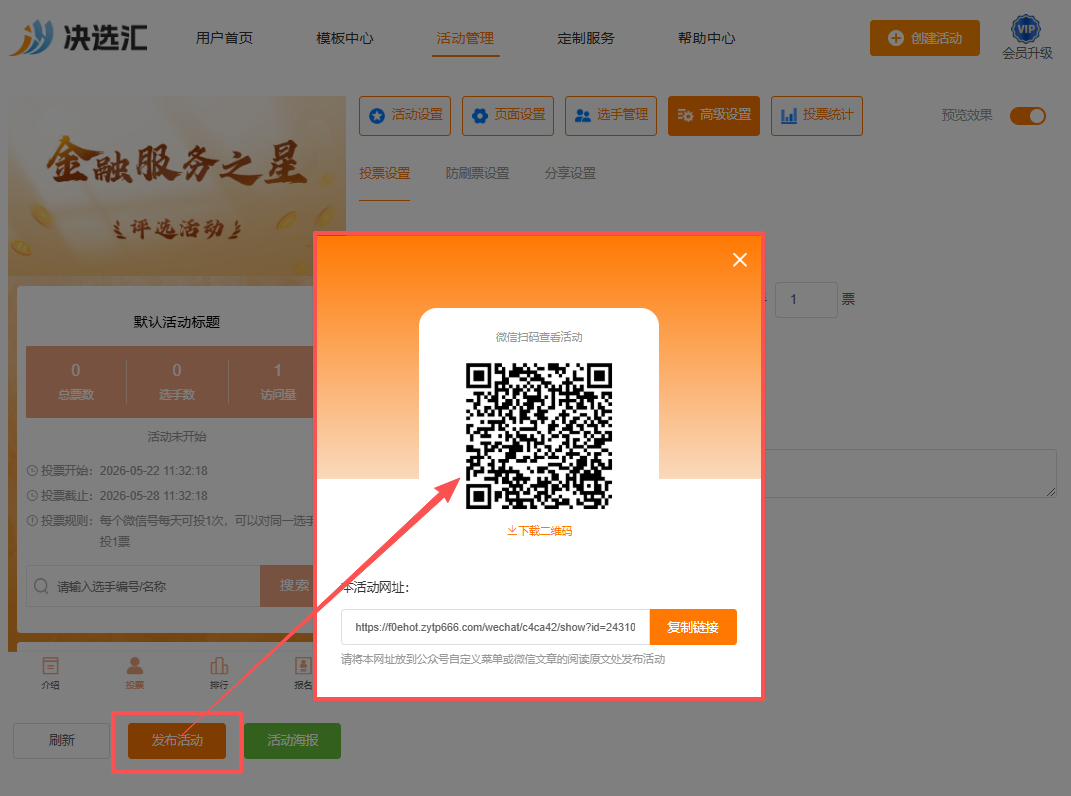1071x796 pixels.
Task: Toggle the 预览效果 switch
Action: (1028, 115)
